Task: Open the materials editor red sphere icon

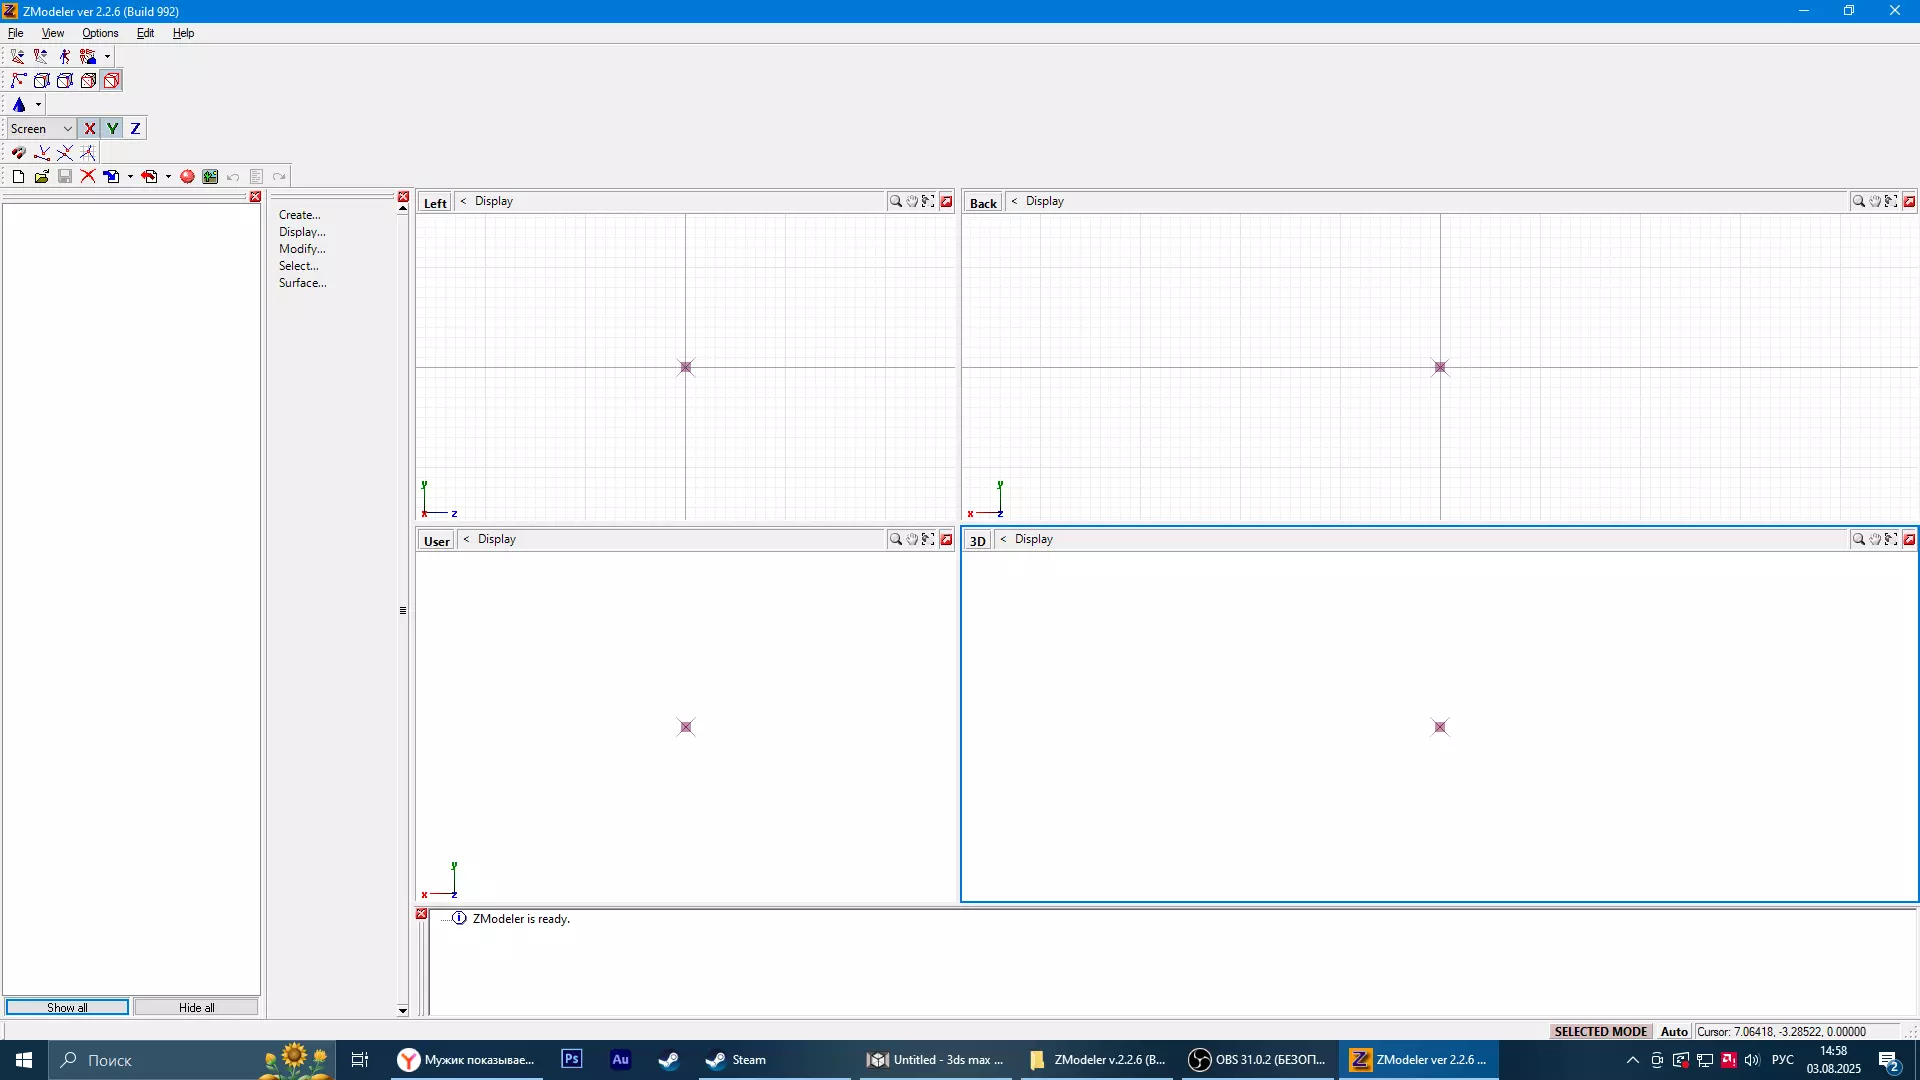Action: coord(187,177)
